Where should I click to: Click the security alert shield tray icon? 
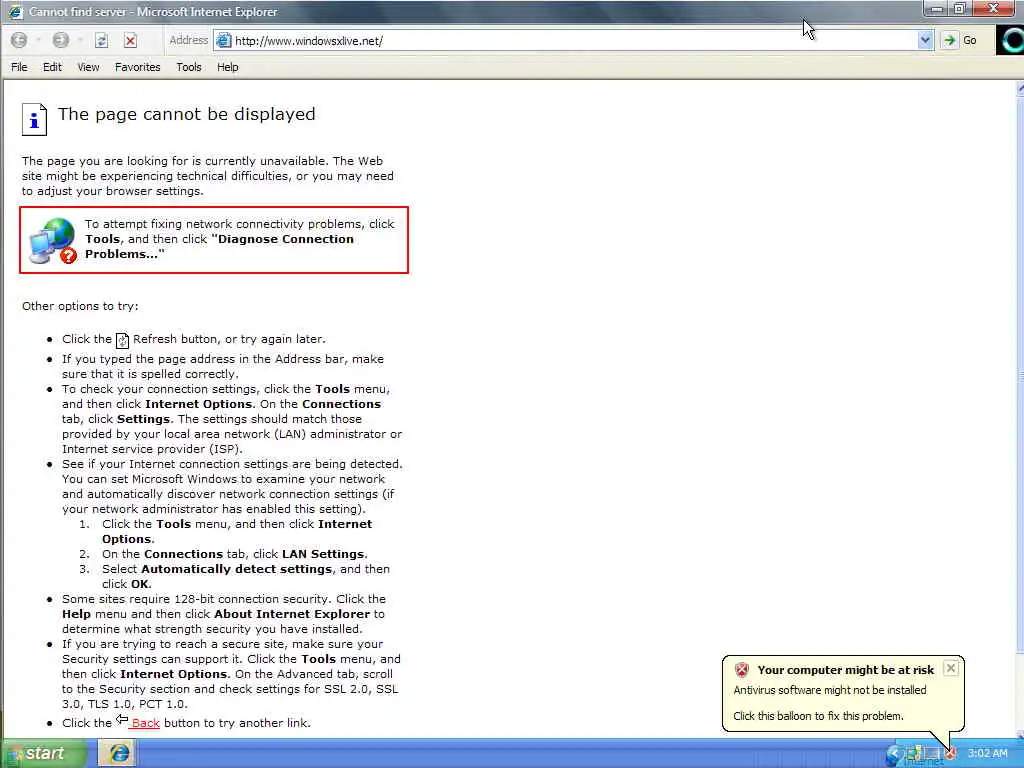951,754
